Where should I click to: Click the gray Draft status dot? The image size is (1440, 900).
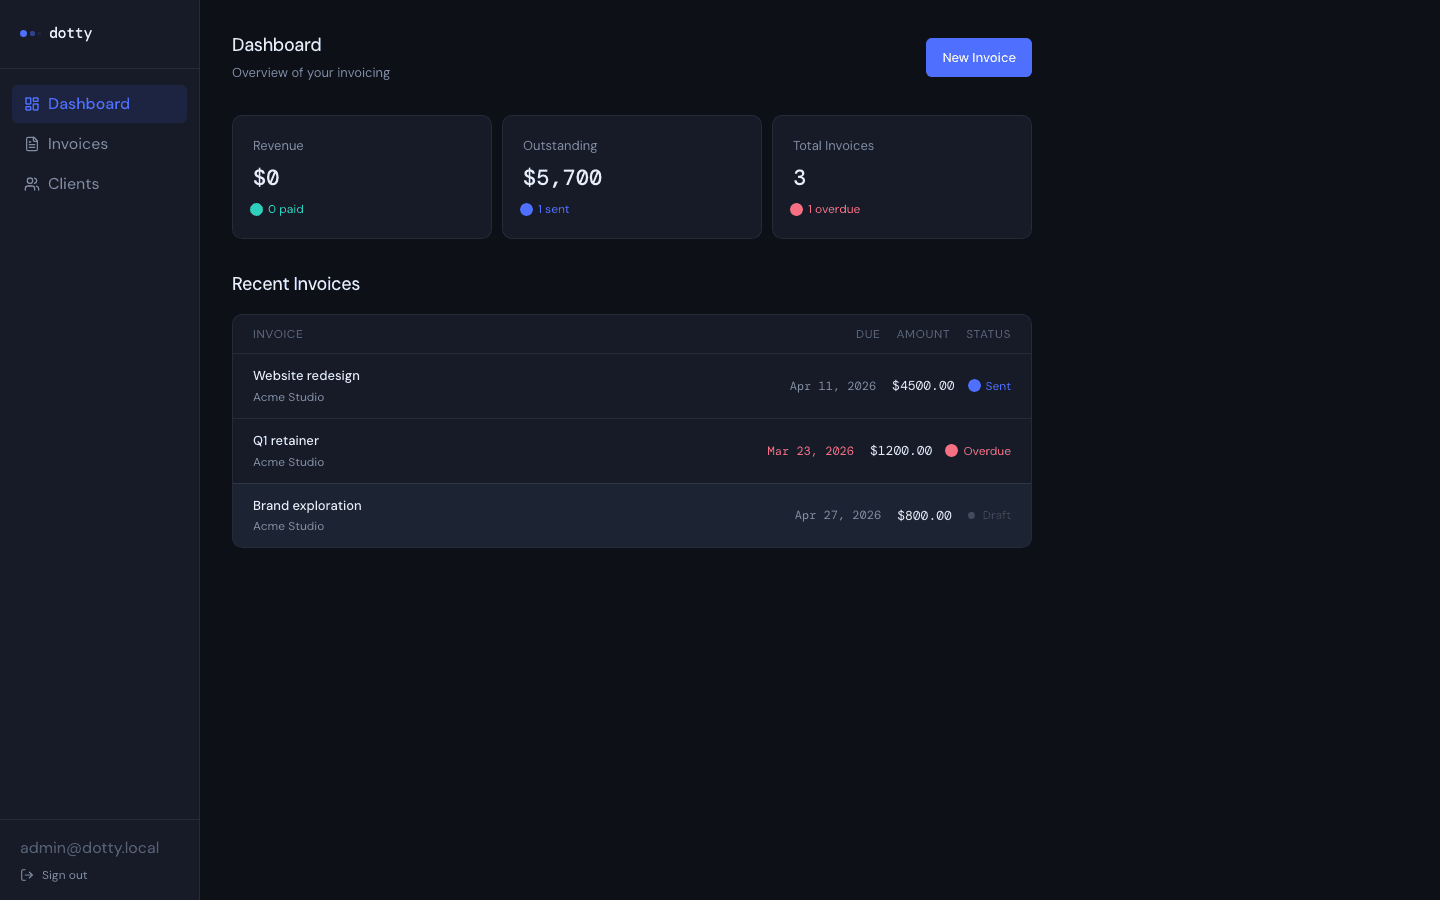(x=971, y=515)
